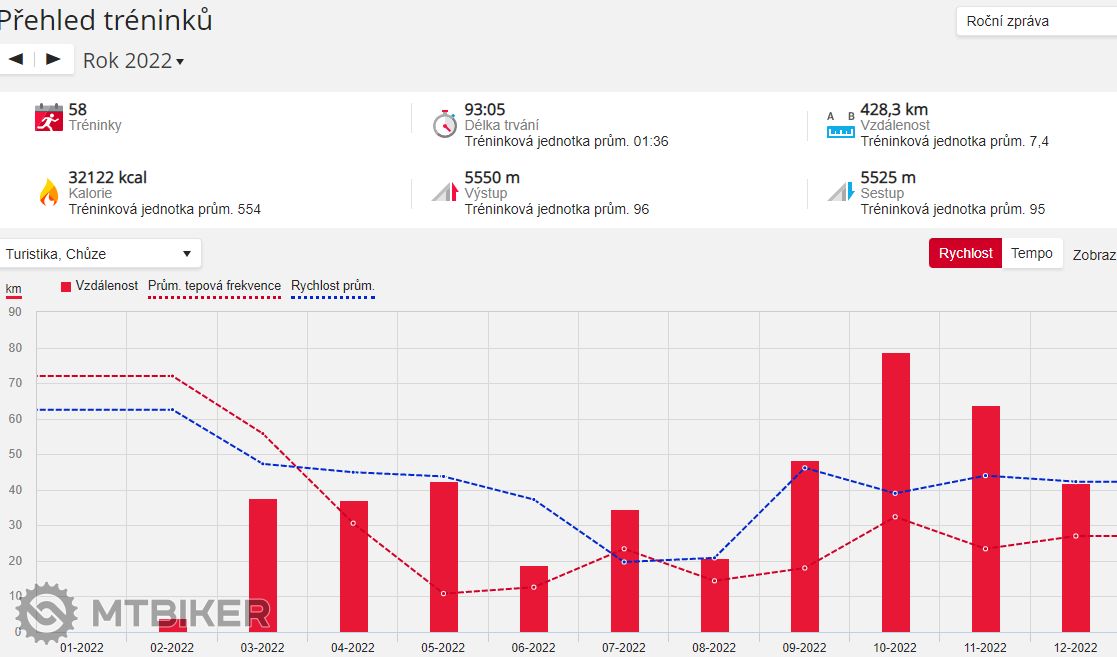This screenshot has height=657, width=1117.
Task: Open the Rok 2022 year dropdown
Action: point(133,60)
